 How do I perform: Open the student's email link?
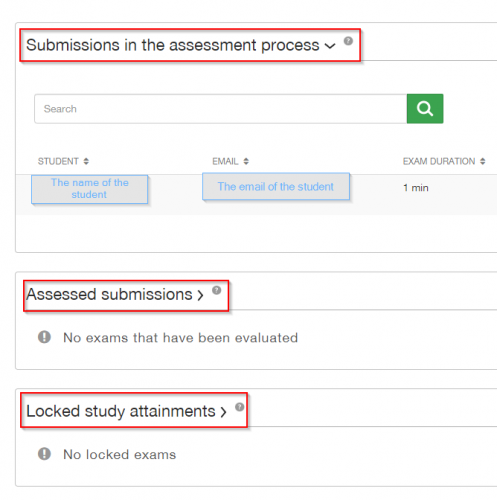pyautogui.click(x=276, y=186)
